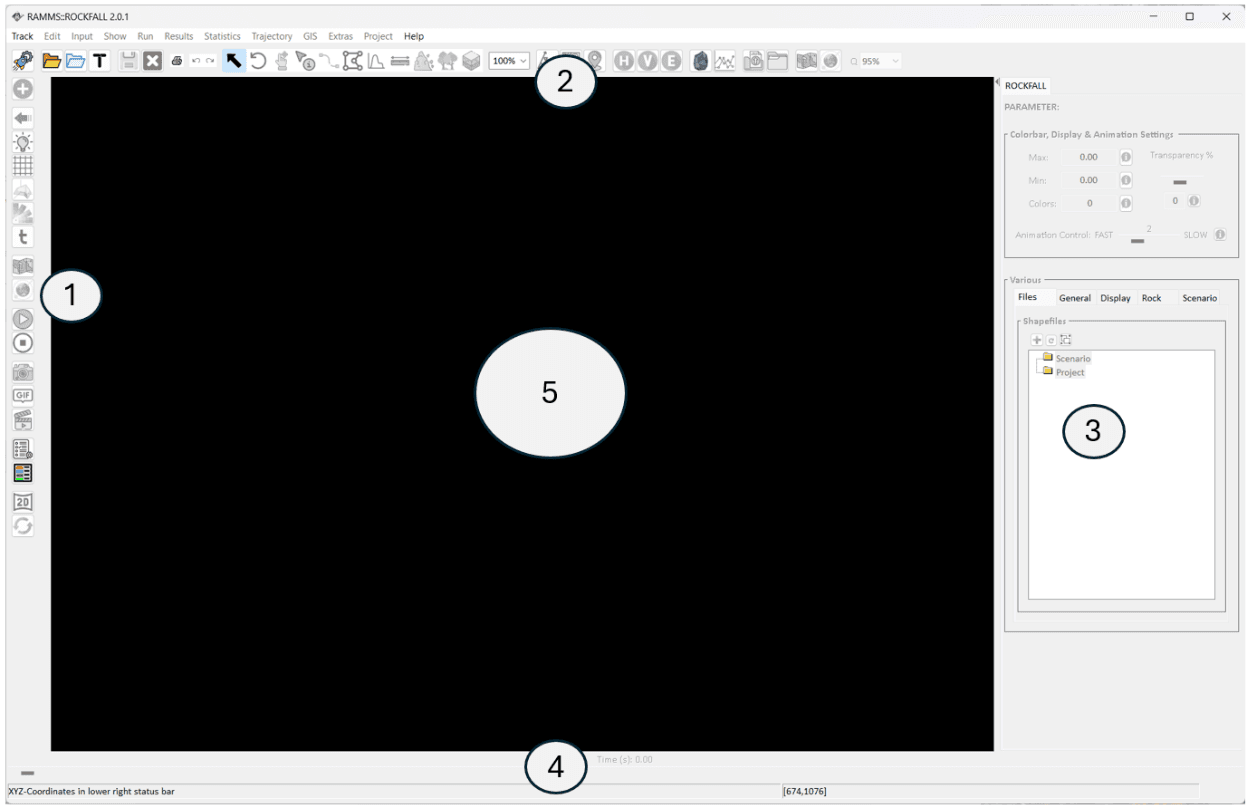
Task: Click the light bulb icon in sidebar
Action: pos(22,140)
